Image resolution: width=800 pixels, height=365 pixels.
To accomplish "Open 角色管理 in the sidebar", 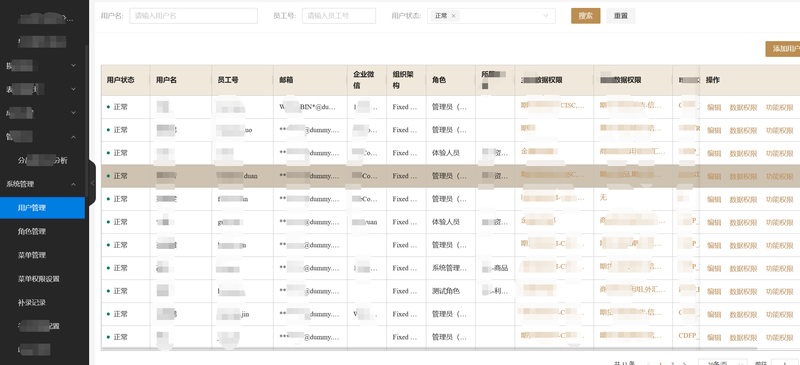I will click(x=32, y=231).
